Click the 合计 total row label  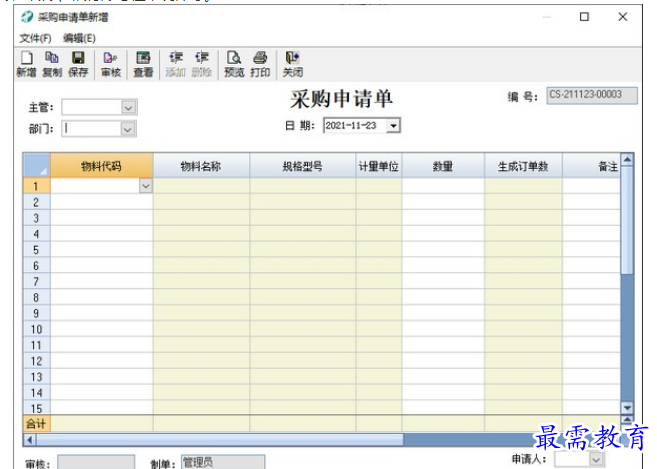36,424
